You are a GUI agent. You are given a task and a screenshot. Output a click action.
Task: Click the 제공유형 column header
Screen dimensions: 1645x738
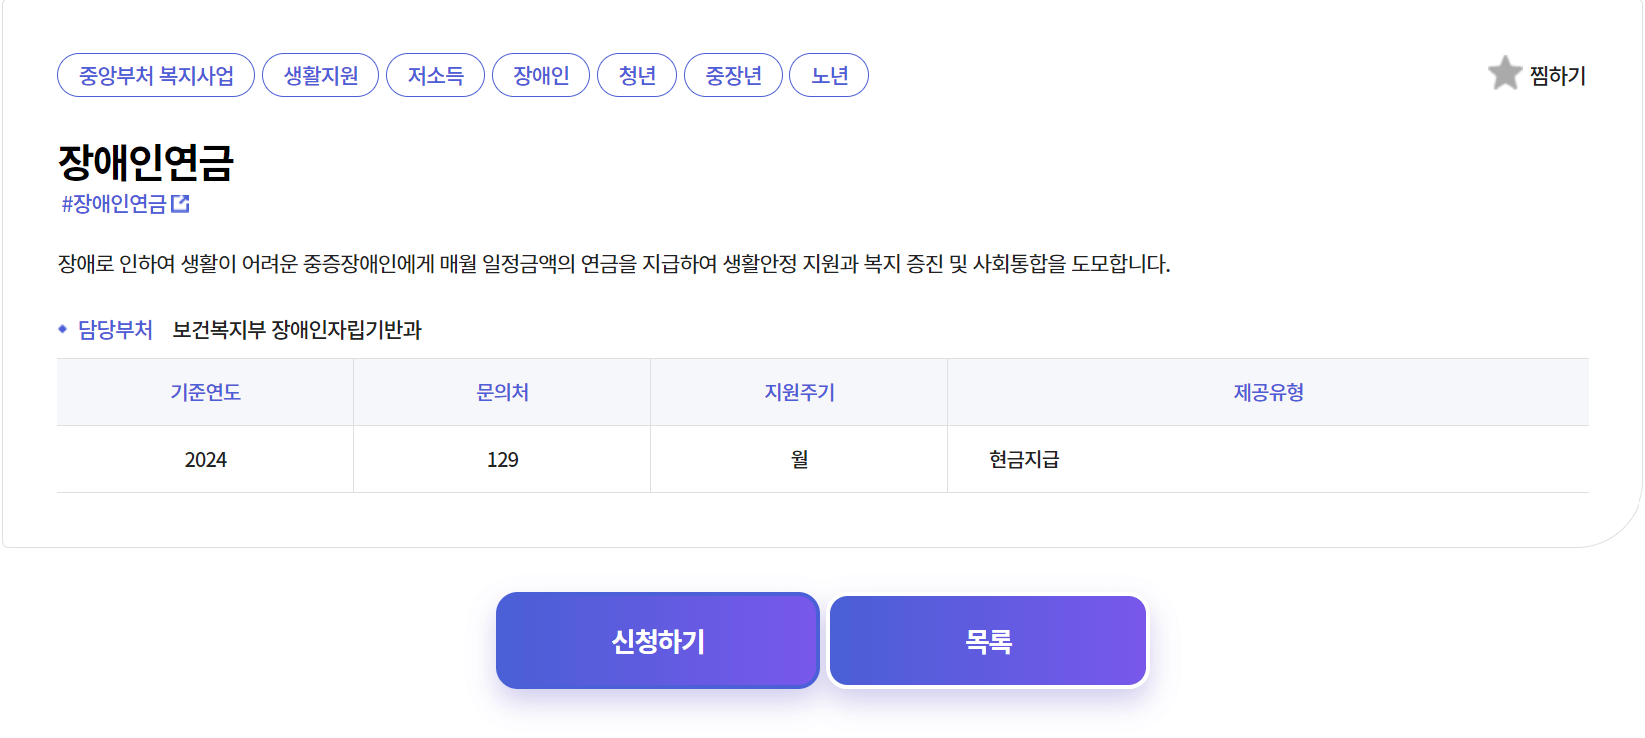click(x=1268, y=392)
